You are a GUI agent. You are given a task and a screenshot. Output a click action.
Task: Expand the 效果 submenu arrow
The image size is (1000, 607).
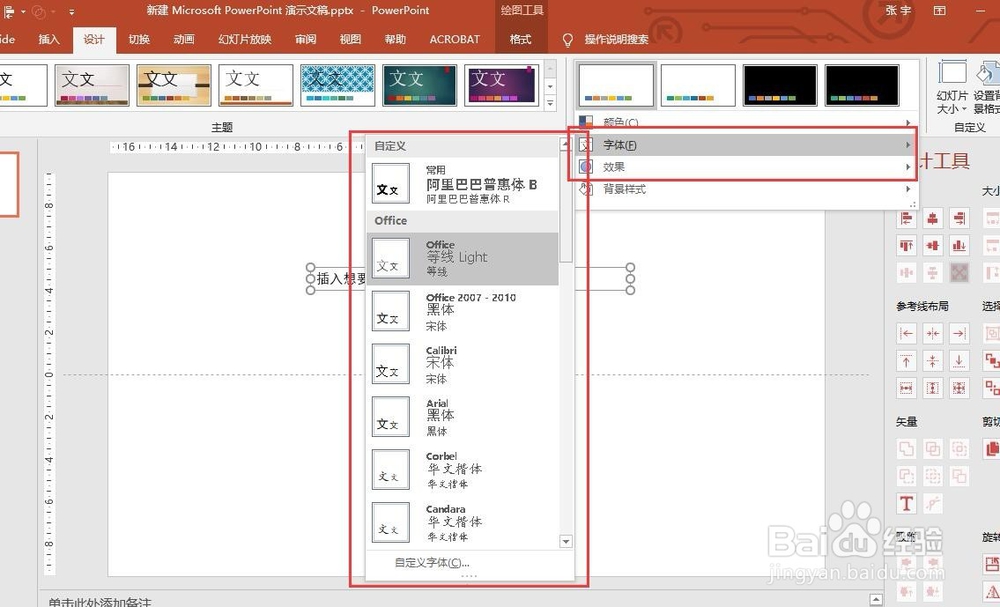tap(908, 167)
